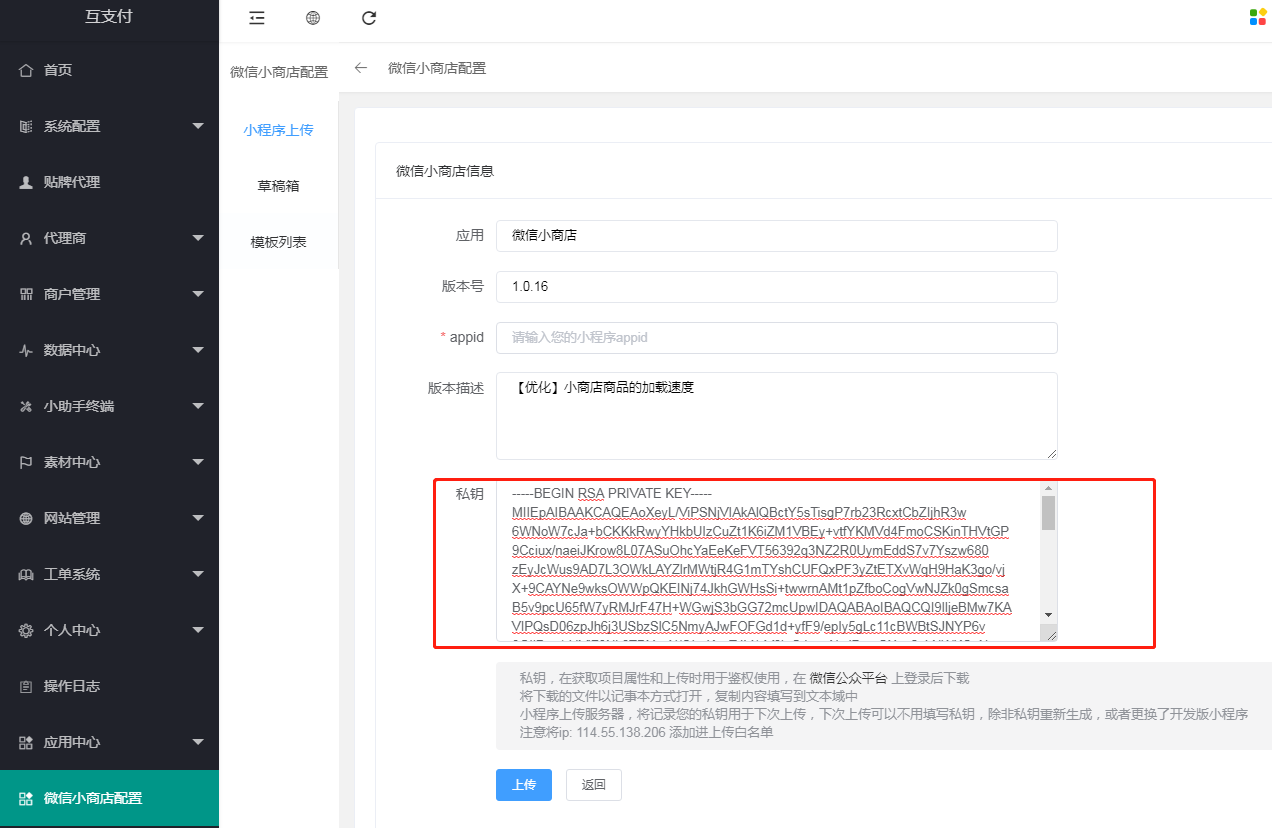Expand the 商户管理 menu arrow
1272x828 pixels.
[x=198, y=294]
